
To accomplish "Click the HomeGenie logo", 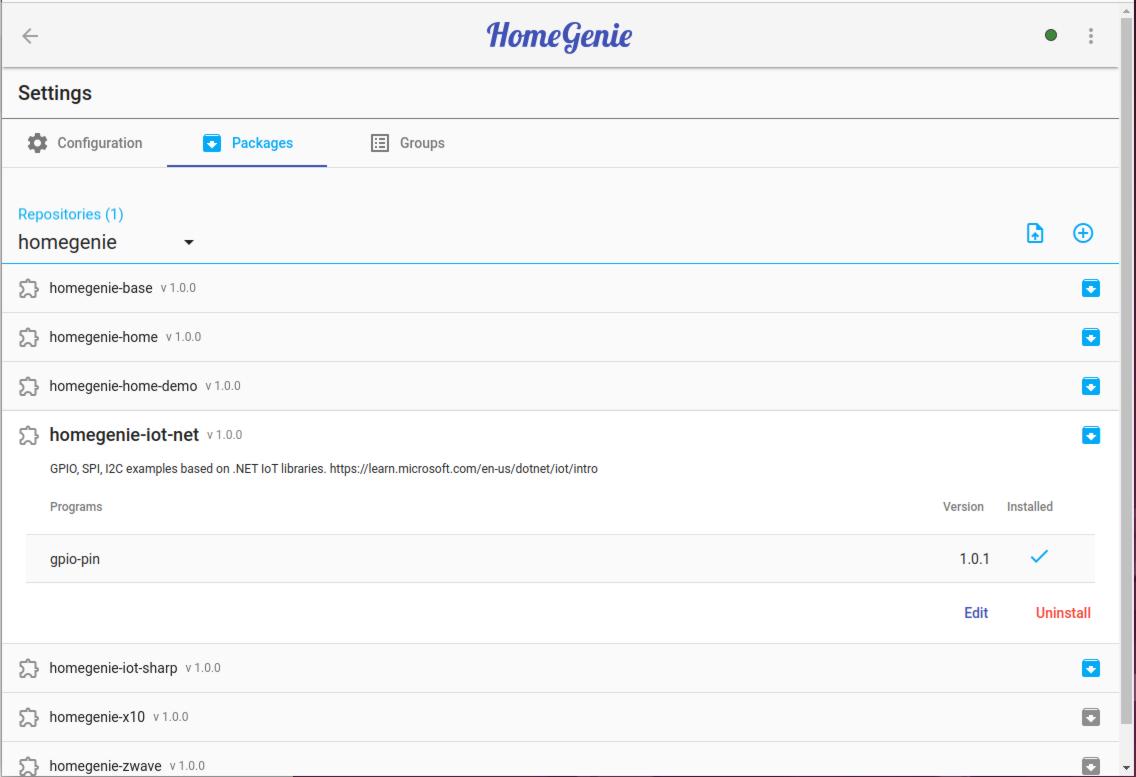I will (559, 36).
